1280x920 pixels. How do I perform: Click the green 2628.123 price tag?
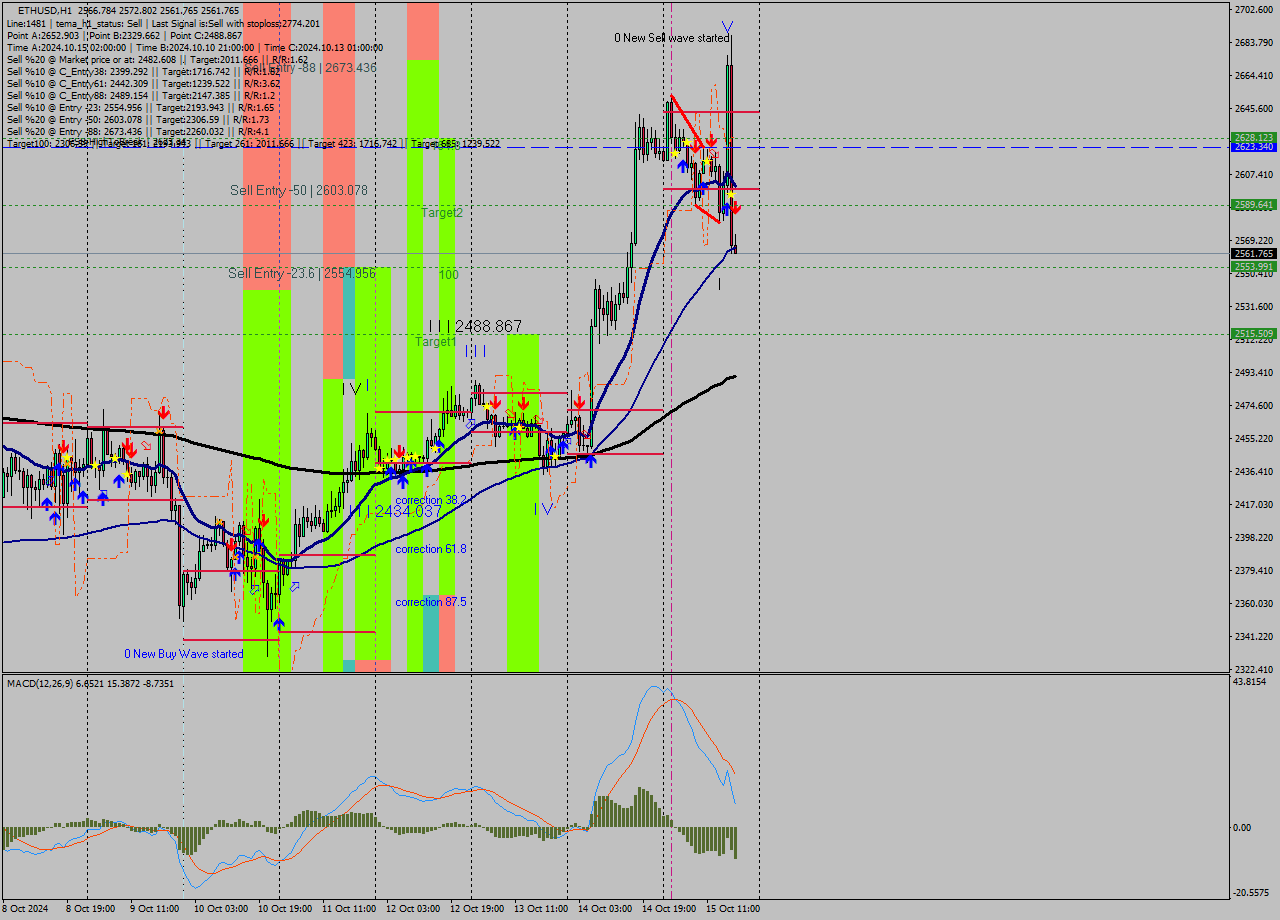coord(1254,137)
